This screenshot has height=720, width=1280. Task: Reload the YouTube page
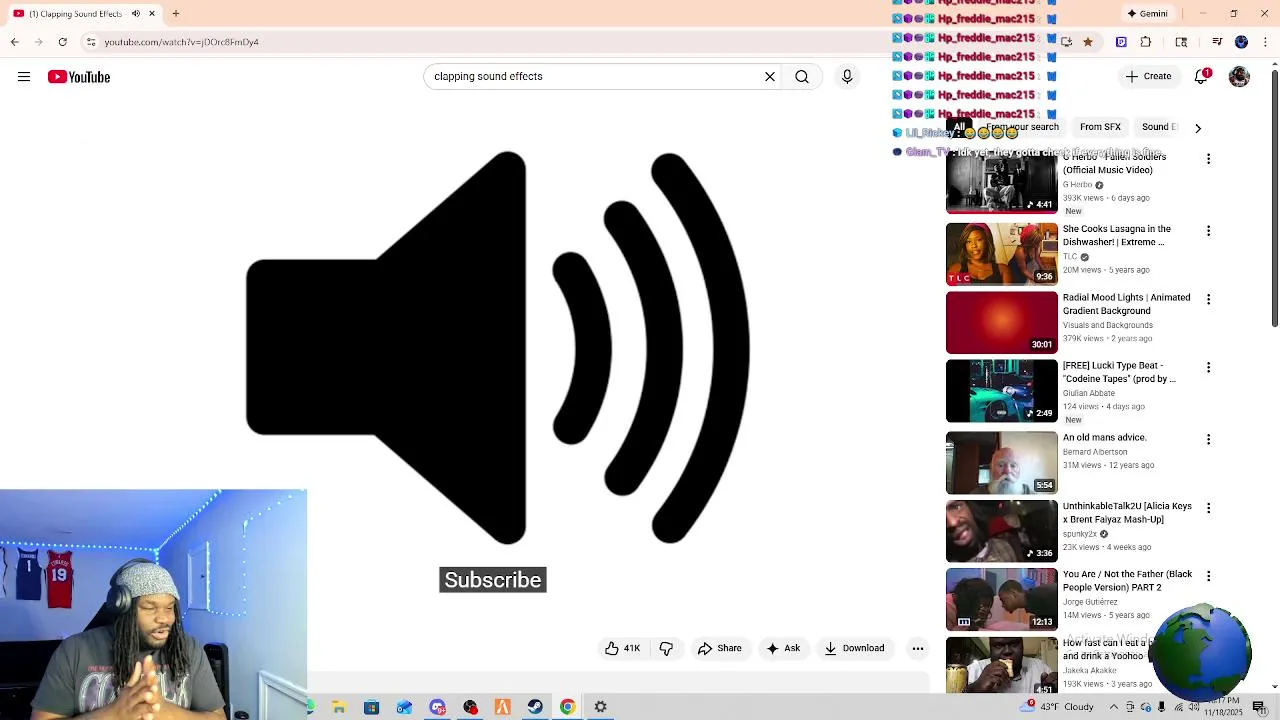(x=62, y=41)
